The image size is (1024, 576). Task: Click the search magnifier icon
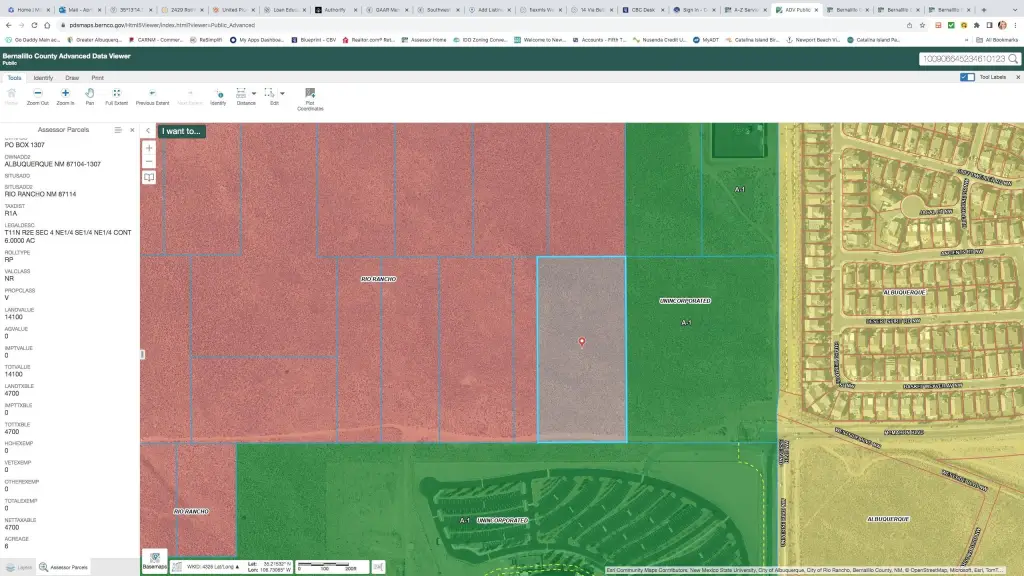tap(1013, 59)
